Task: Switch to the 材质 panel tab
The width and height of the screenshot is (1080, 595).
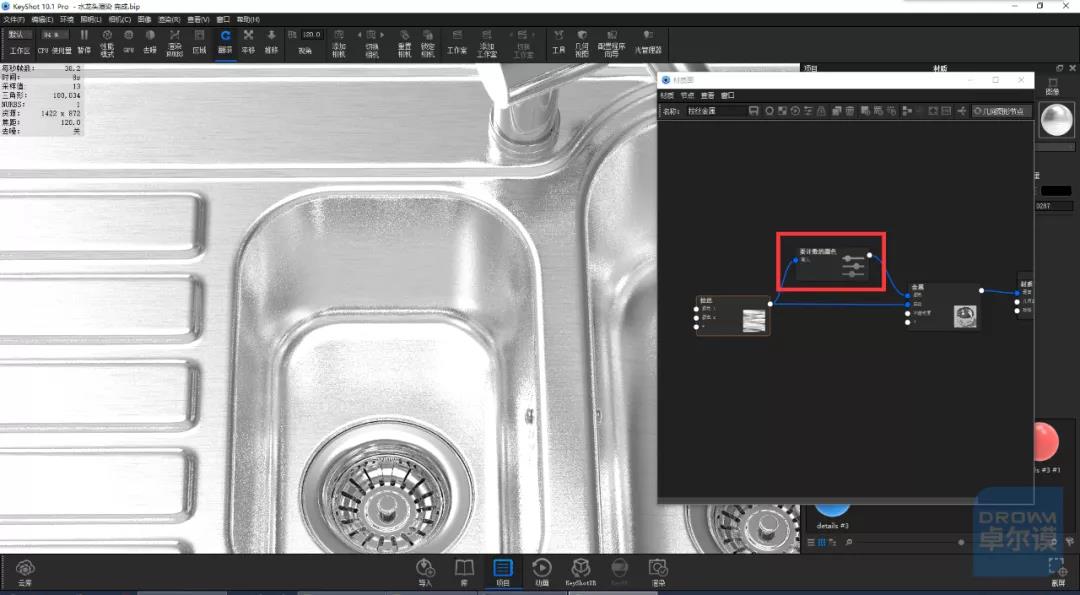Action: click(940, 68)
